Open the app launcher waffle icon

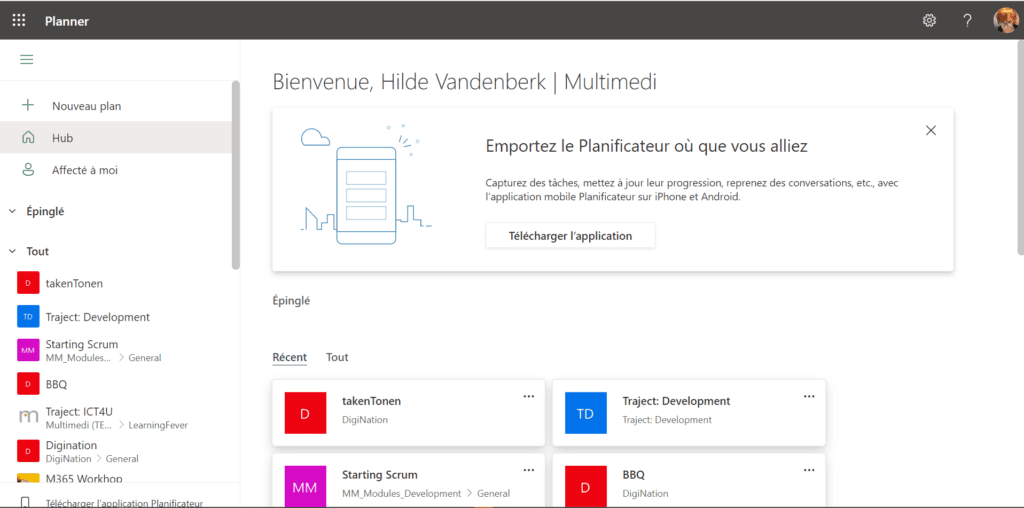click(19, 20)
